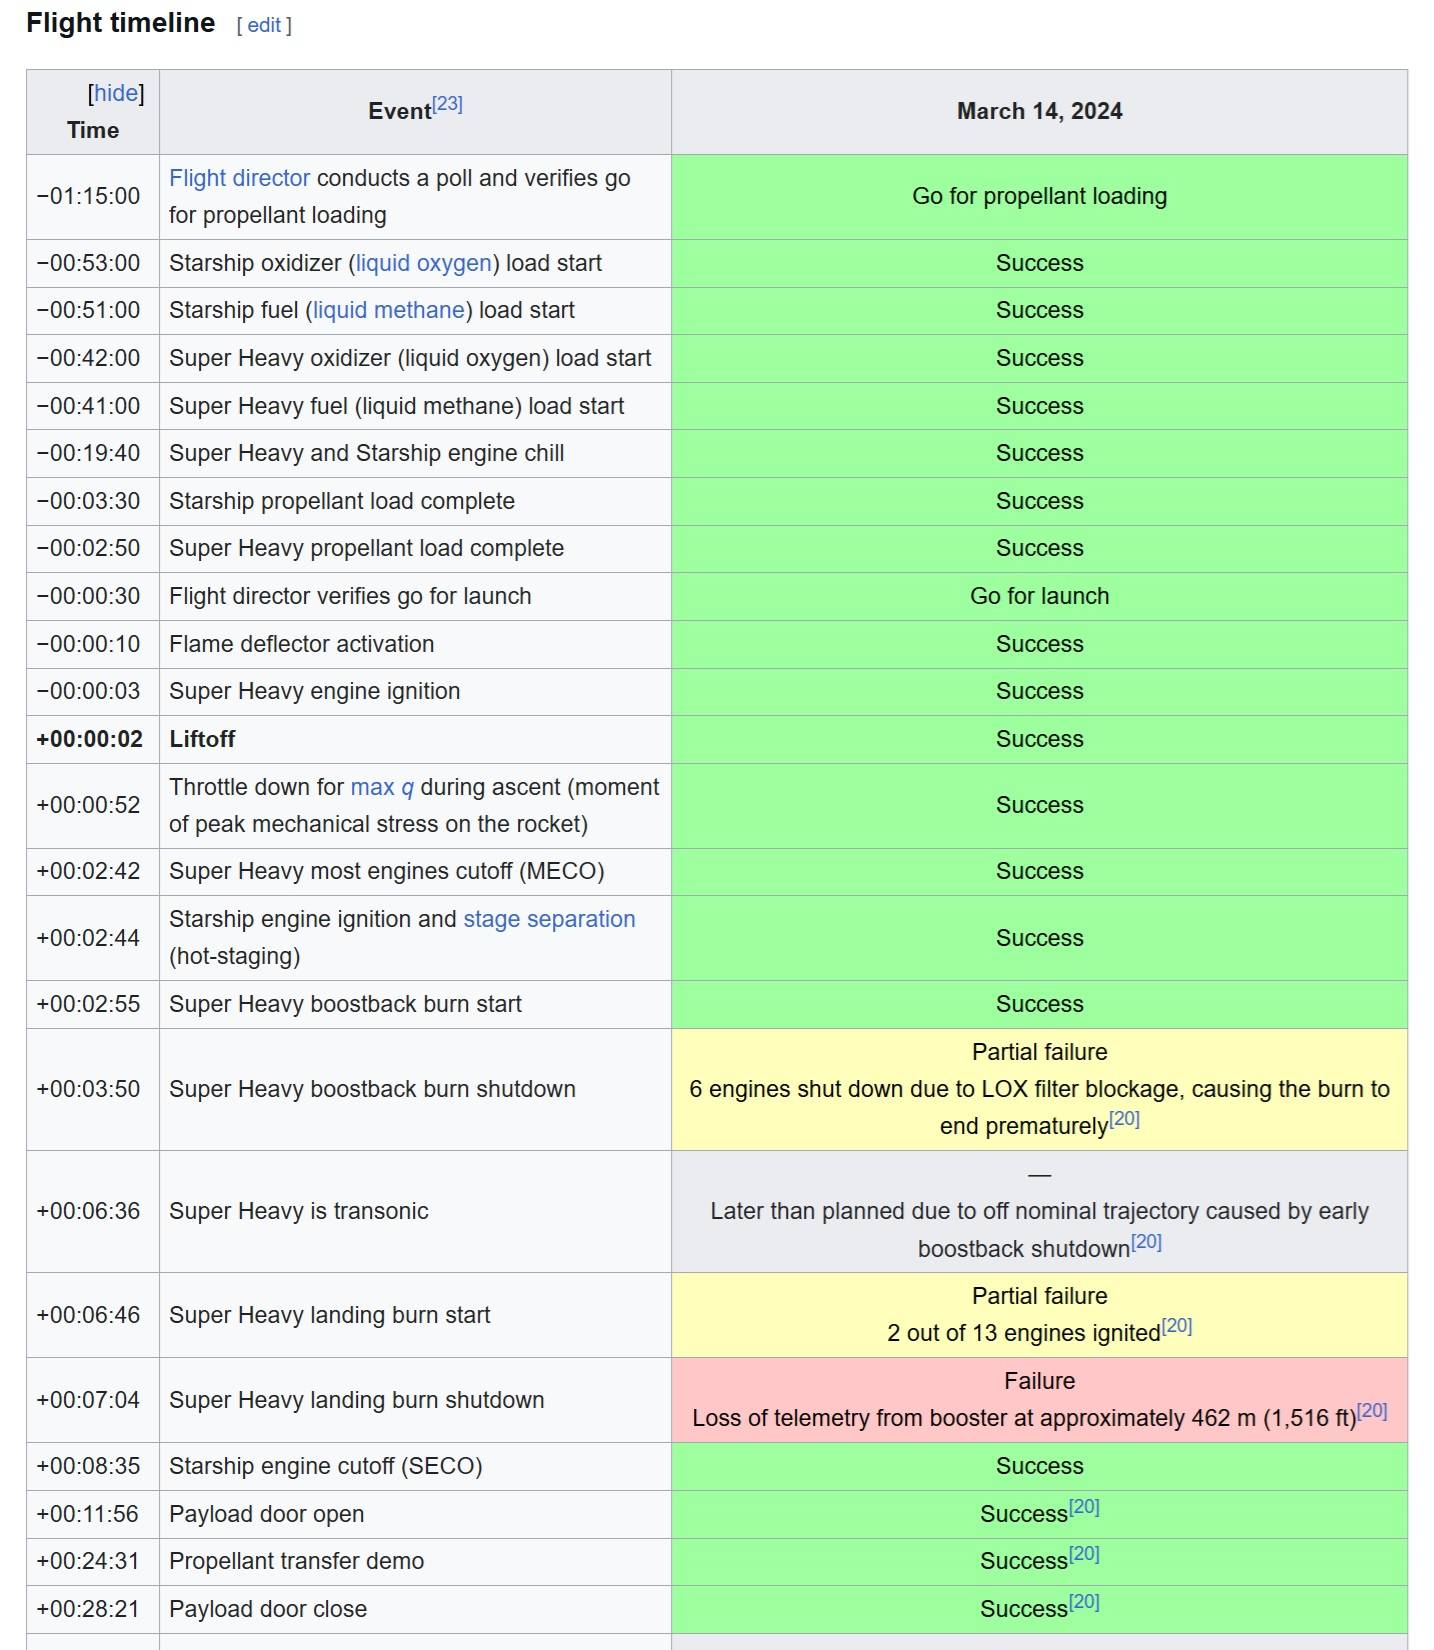1434x1650 pixels.
Task: Click 'Super Heavy boostback burn start' cell
Action: pyautogui.click(x=415, y=1004)
